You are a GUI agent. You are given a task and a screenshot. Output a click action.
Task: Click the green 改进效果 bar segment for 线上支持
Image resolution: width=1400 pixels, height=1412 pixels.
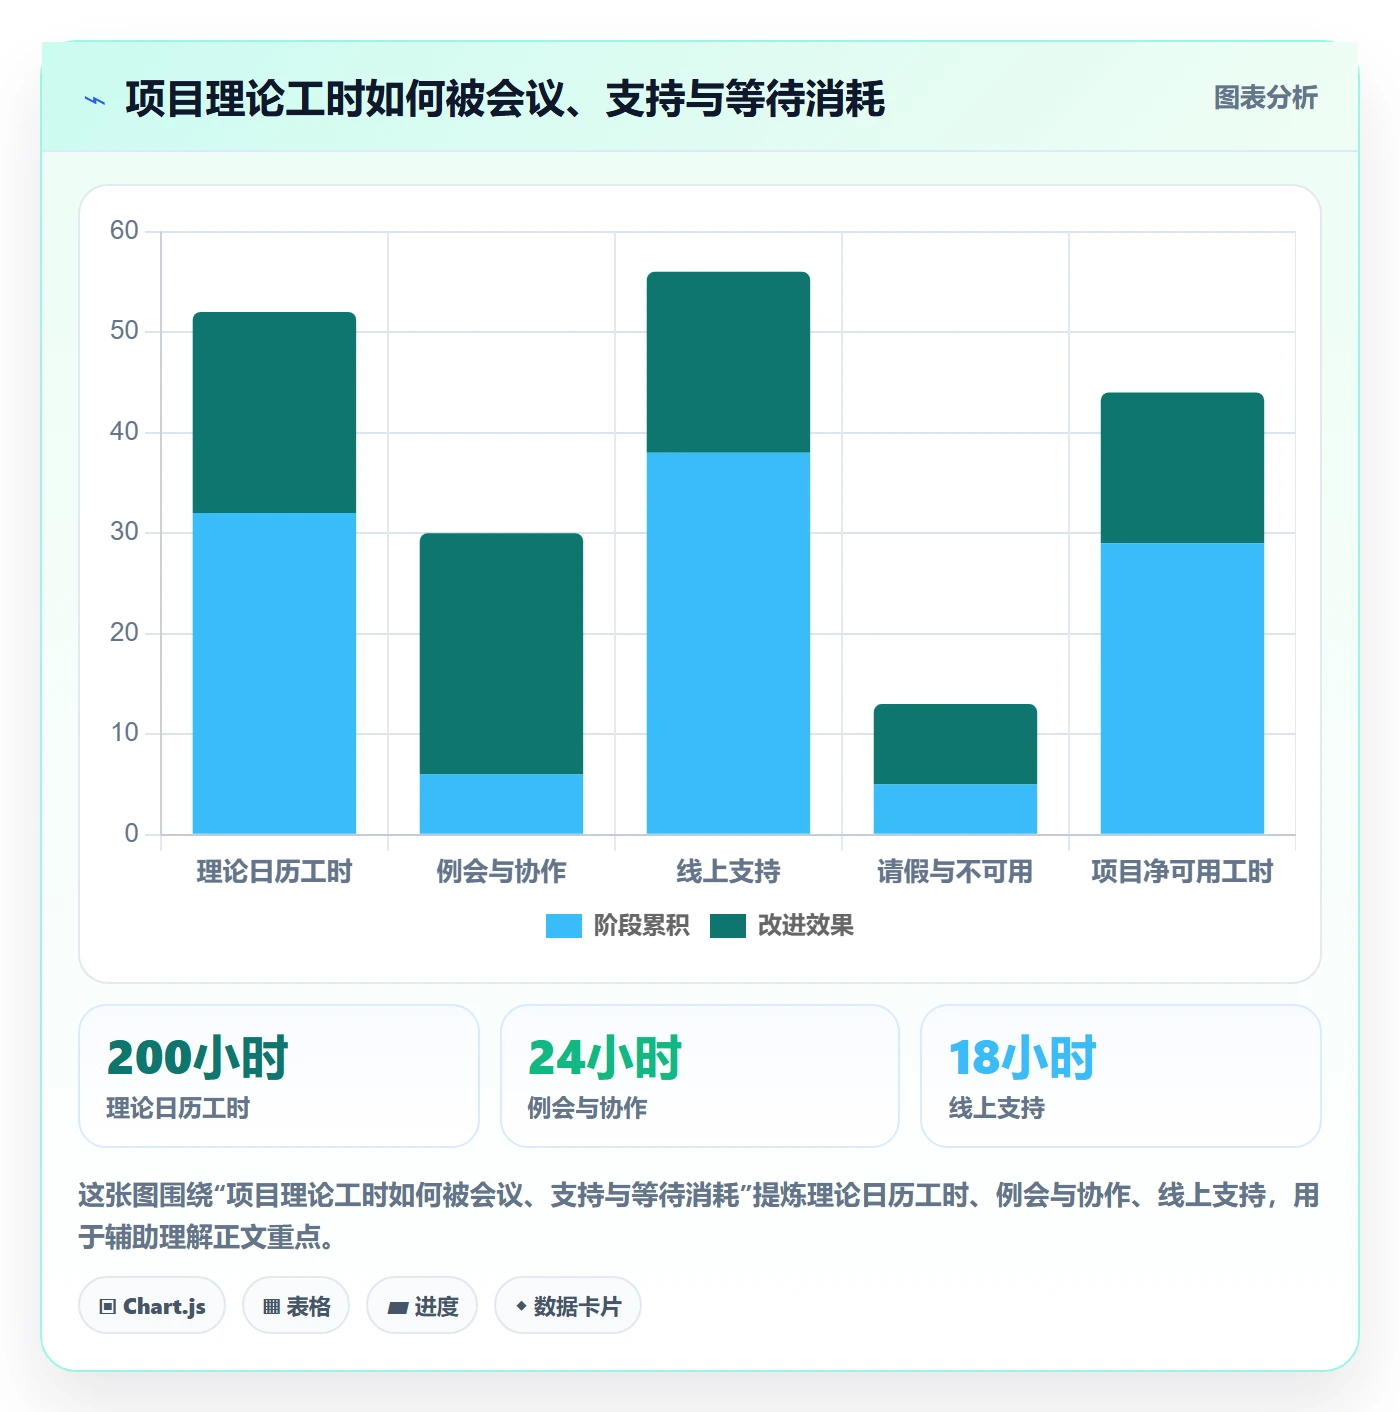click(x=728, y=362)
